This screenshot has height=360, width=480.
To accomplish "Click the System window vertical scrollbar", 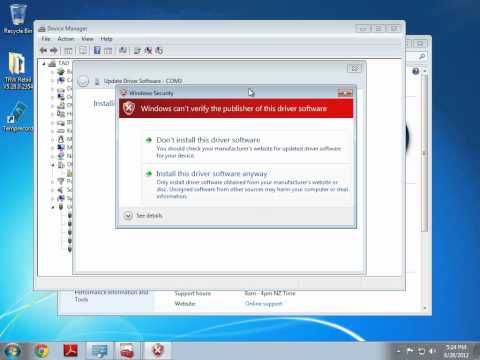I will pos(425,153).
